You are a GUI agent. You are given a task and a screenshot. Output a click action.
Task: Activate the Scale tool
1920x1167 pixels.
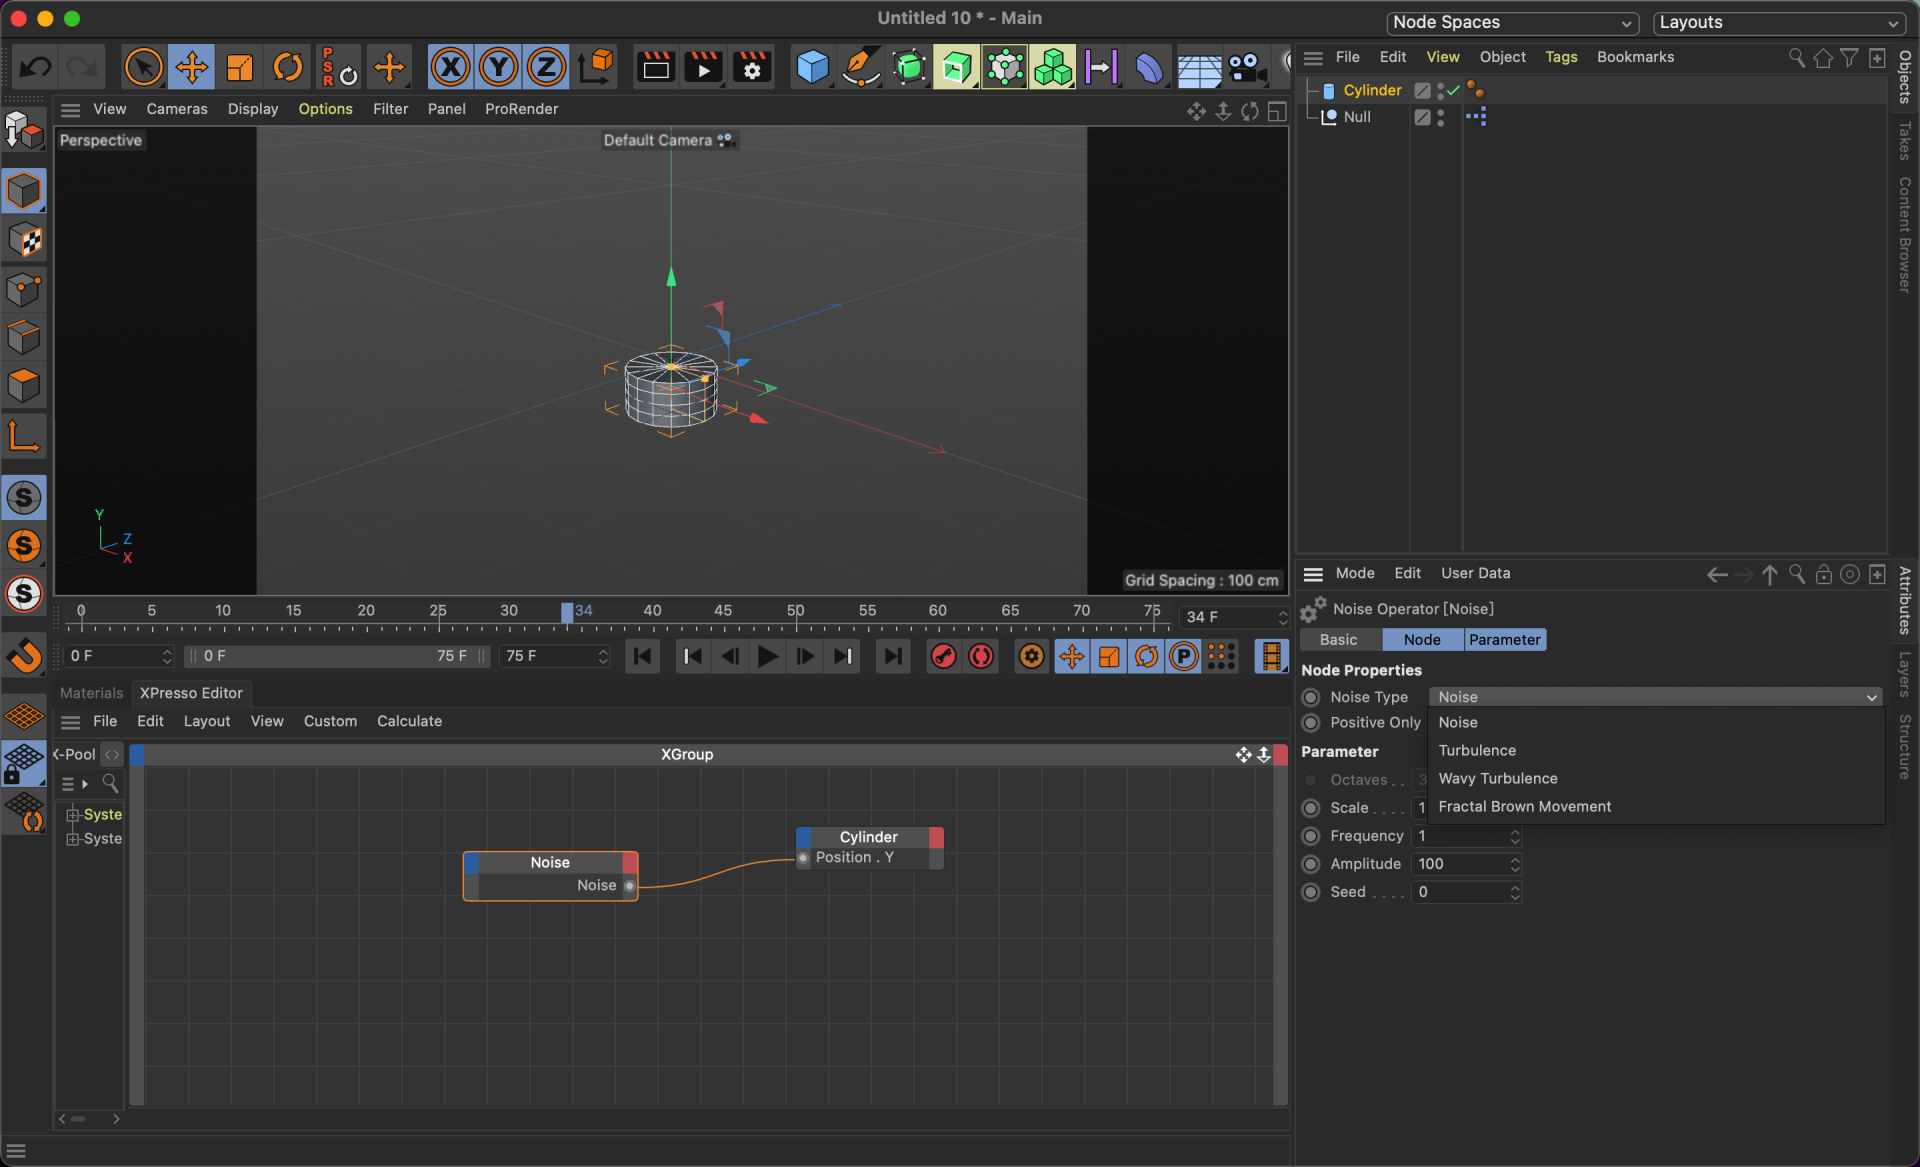pos(240,67)
